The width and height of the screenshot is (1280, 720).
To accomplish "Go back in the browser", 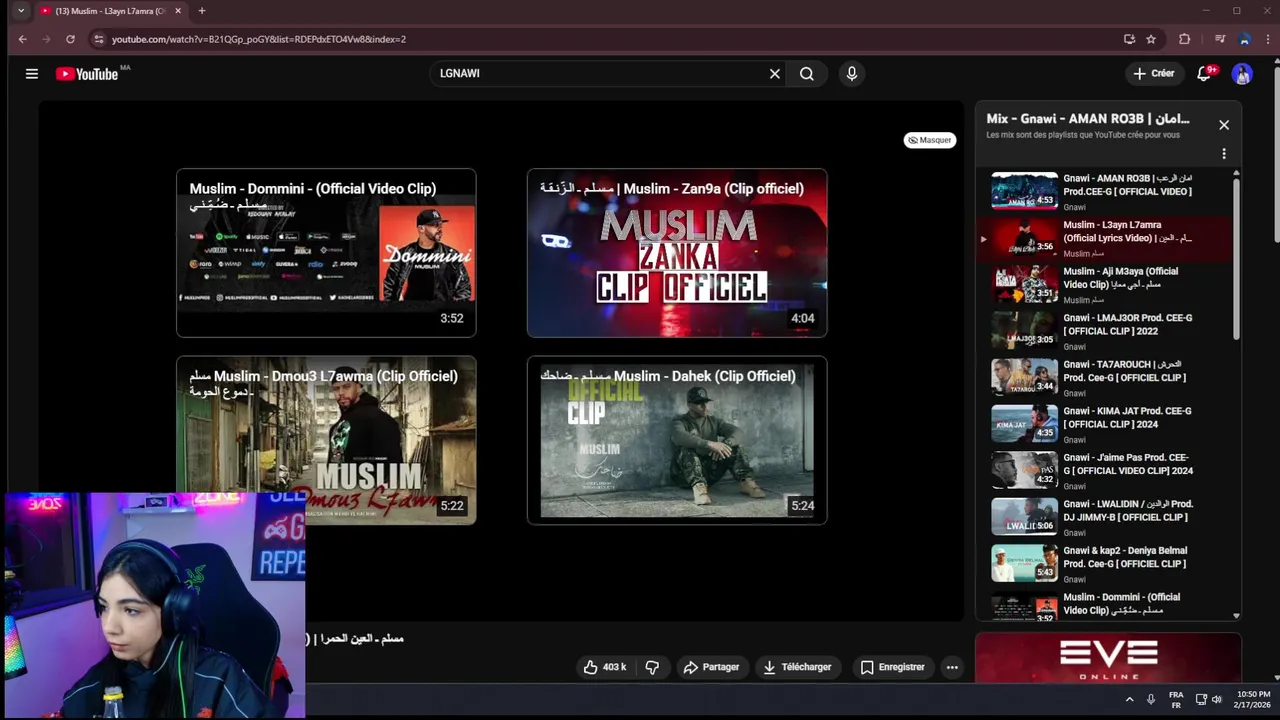I will (22, 39).
